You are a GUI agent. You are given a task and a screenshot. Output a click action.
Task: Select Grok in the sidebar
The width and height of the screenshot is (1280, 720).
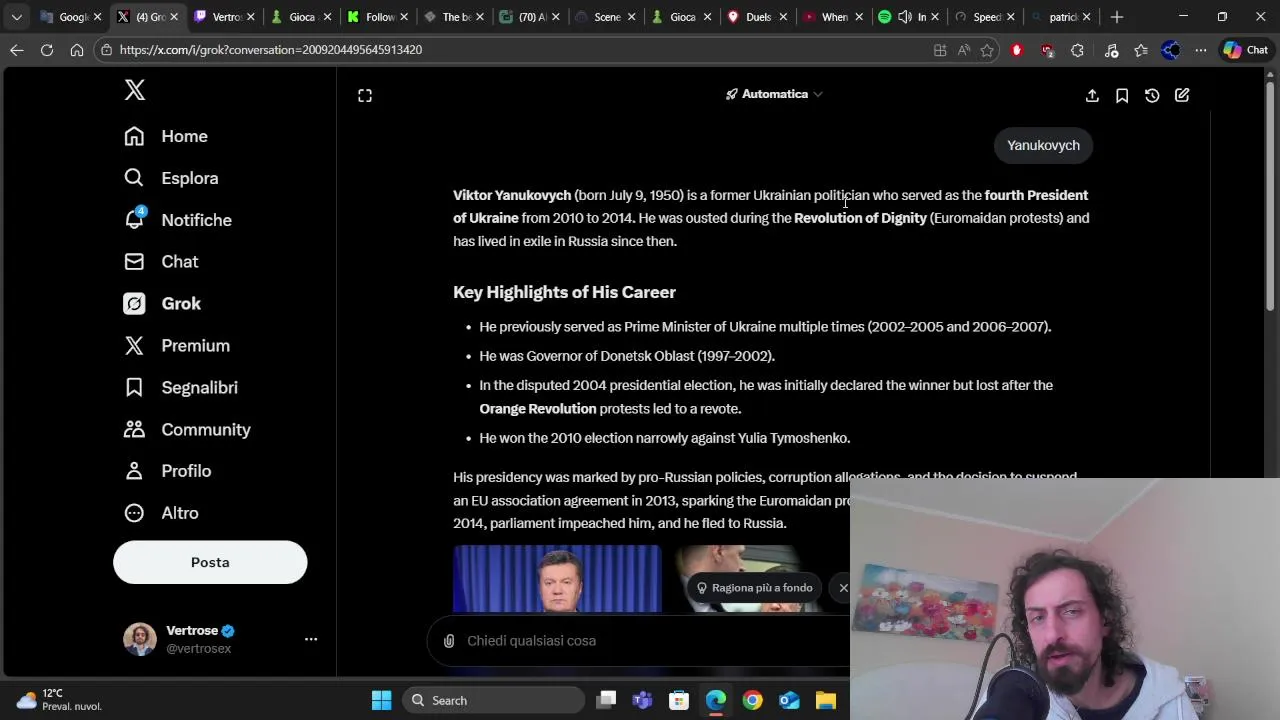click(x=162, y=303)
